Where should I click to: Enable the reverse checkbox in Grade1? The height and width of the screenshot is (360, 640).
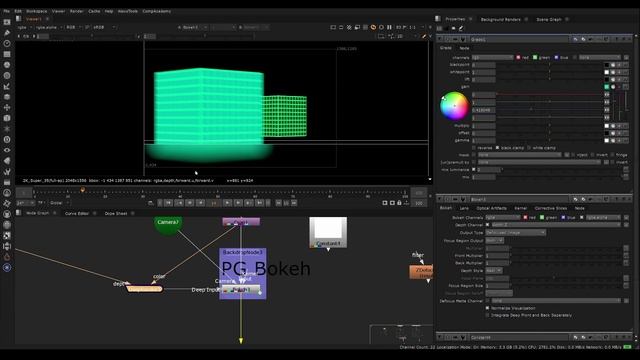click(474, 148)
